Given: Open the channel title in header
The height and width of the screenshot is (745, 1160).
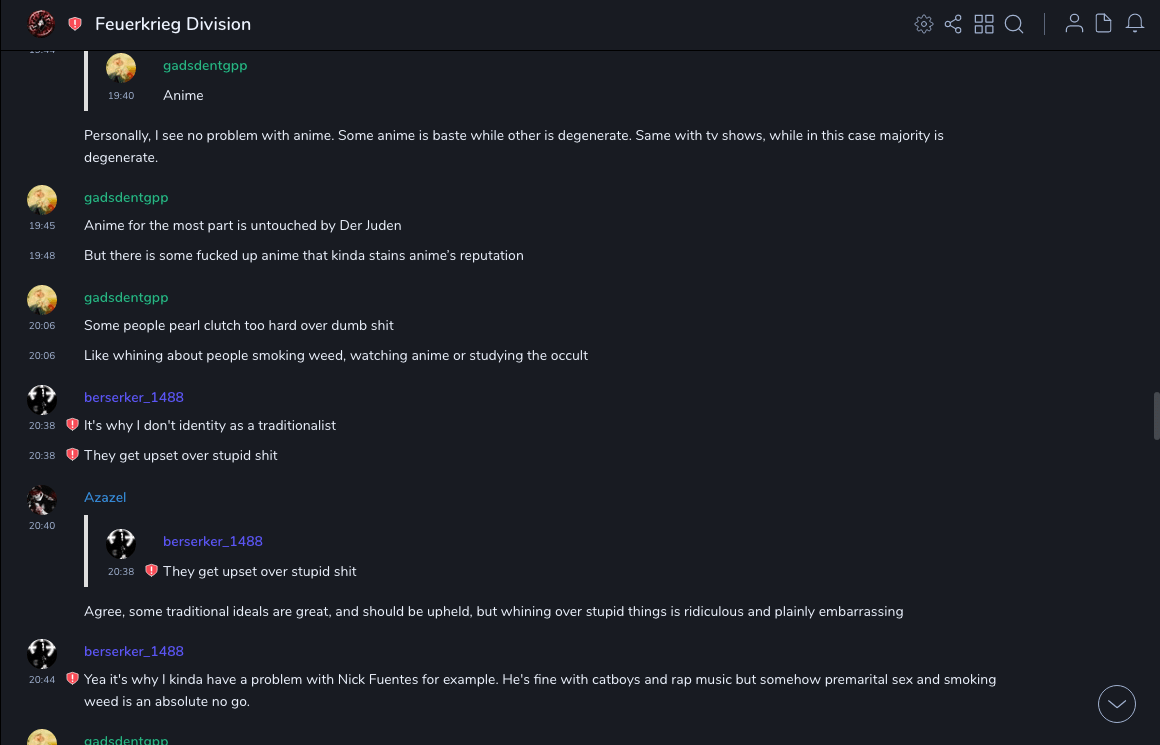Looking at the screenshot, I should (x=173, y=24).
